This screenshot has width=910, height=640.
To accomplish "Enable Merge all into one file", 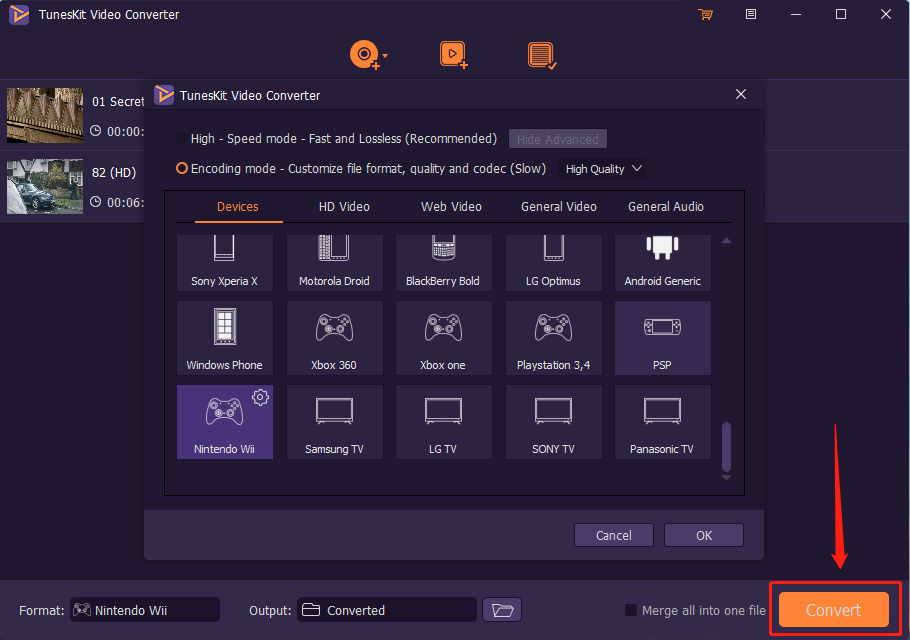I will click(630, 610).
